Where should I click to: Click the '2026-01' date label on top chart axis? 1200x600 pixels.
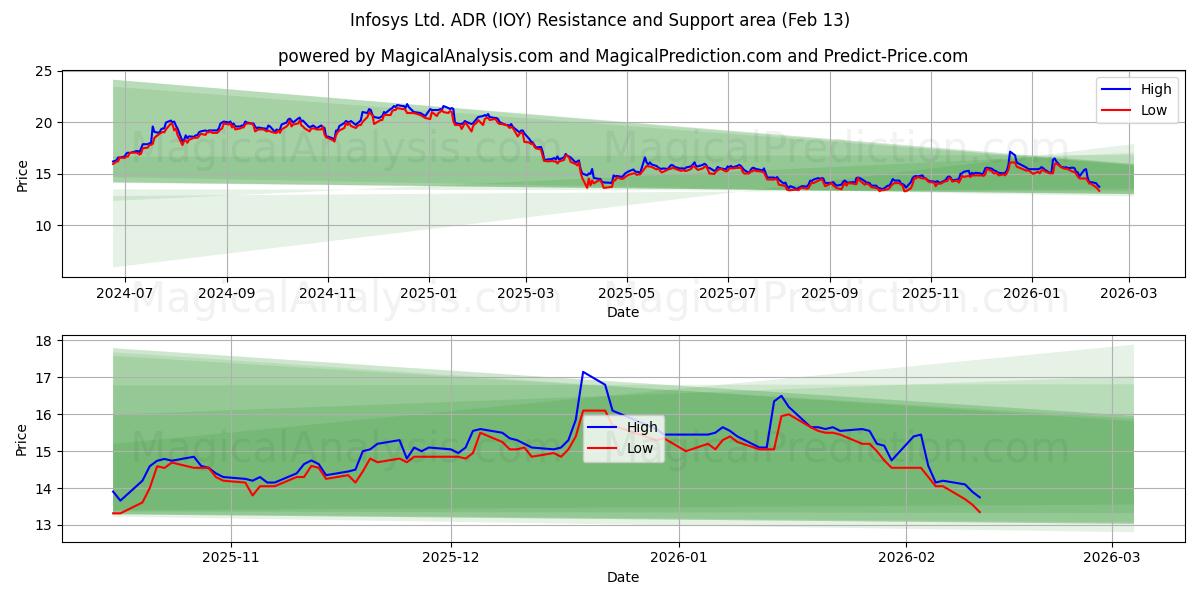(x=1032, y=294)
